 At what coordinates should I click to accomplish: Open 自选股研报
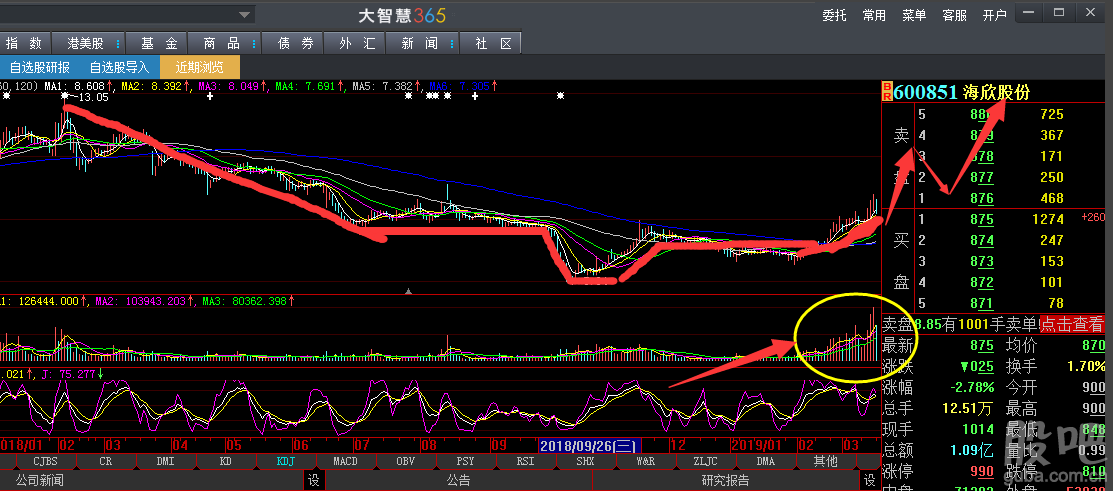tap(40, 67)
